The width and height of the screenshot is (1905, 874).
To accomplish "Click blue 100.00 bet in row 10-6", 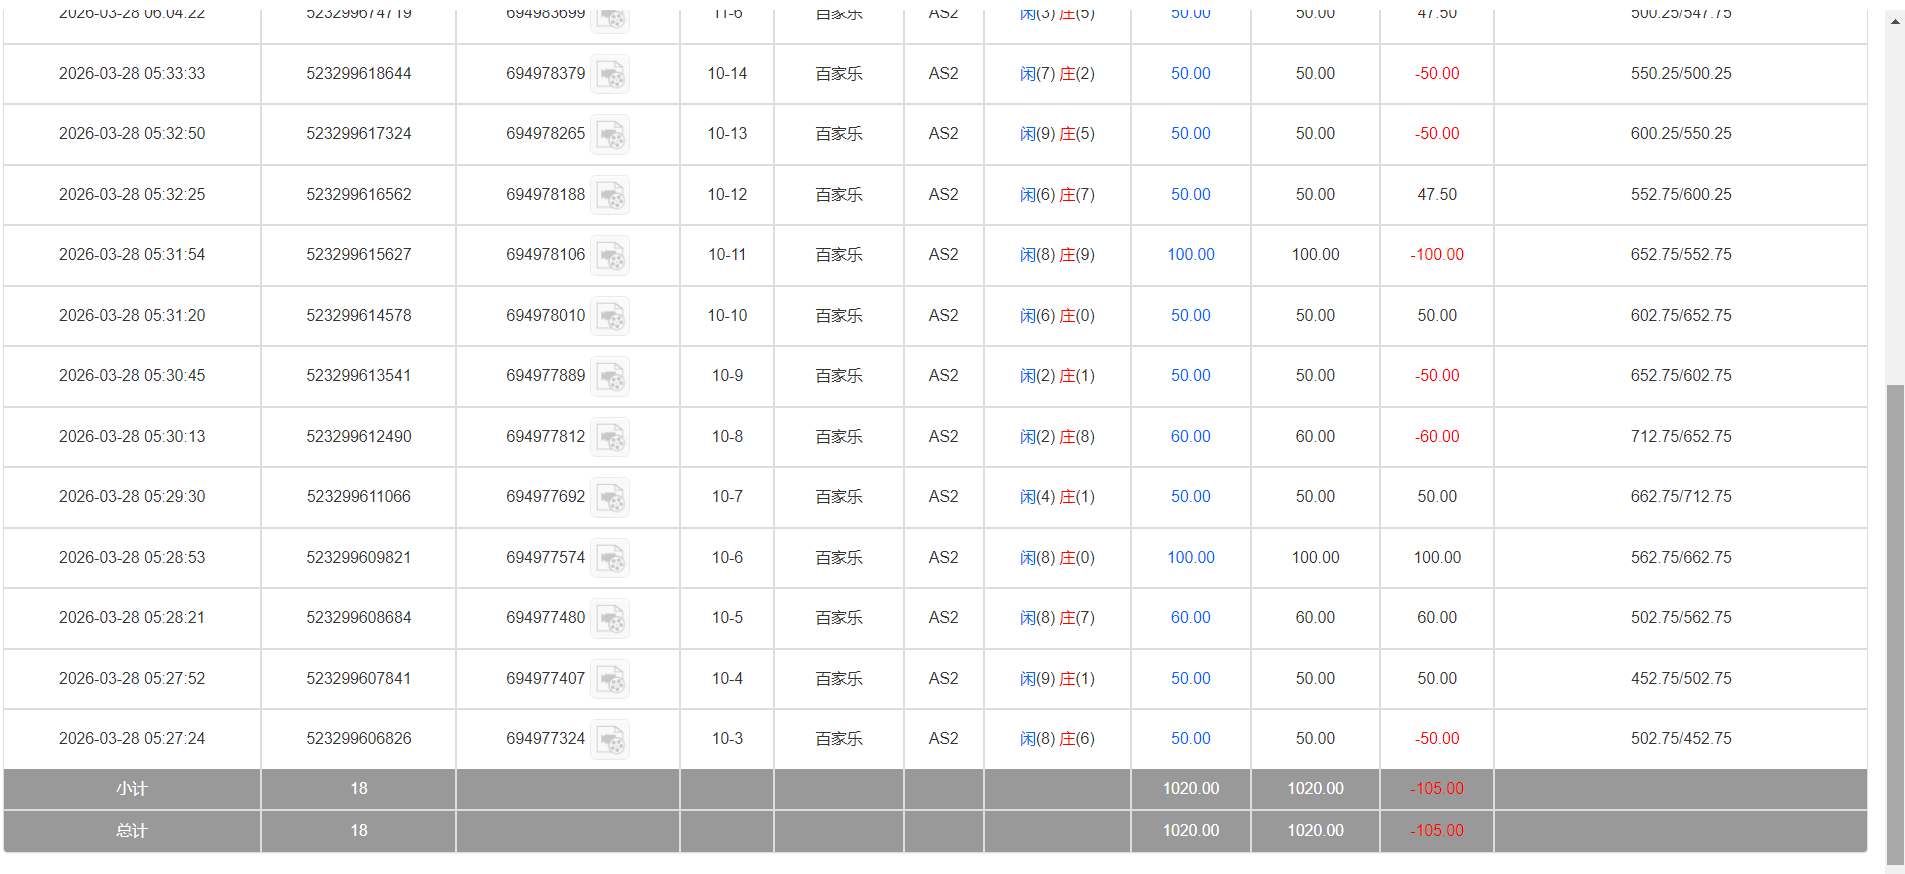I will 1190,557.
